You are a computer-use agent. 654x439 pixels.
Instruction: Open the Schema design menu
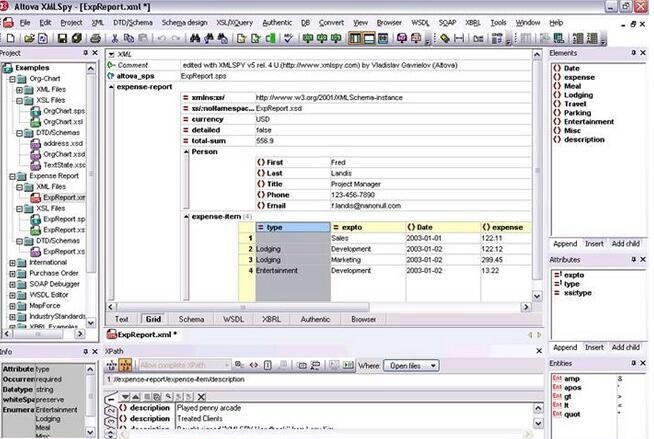click(184, 23)
